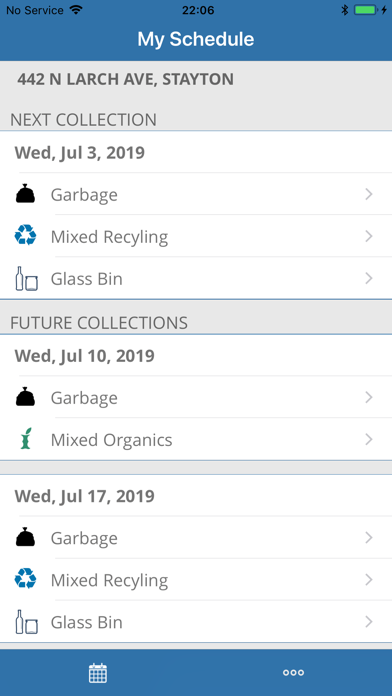The height and width of the screenshot is (696, 392).
Task: Expand Garbage details chevron for Jul 3
Action: point(368,194)
